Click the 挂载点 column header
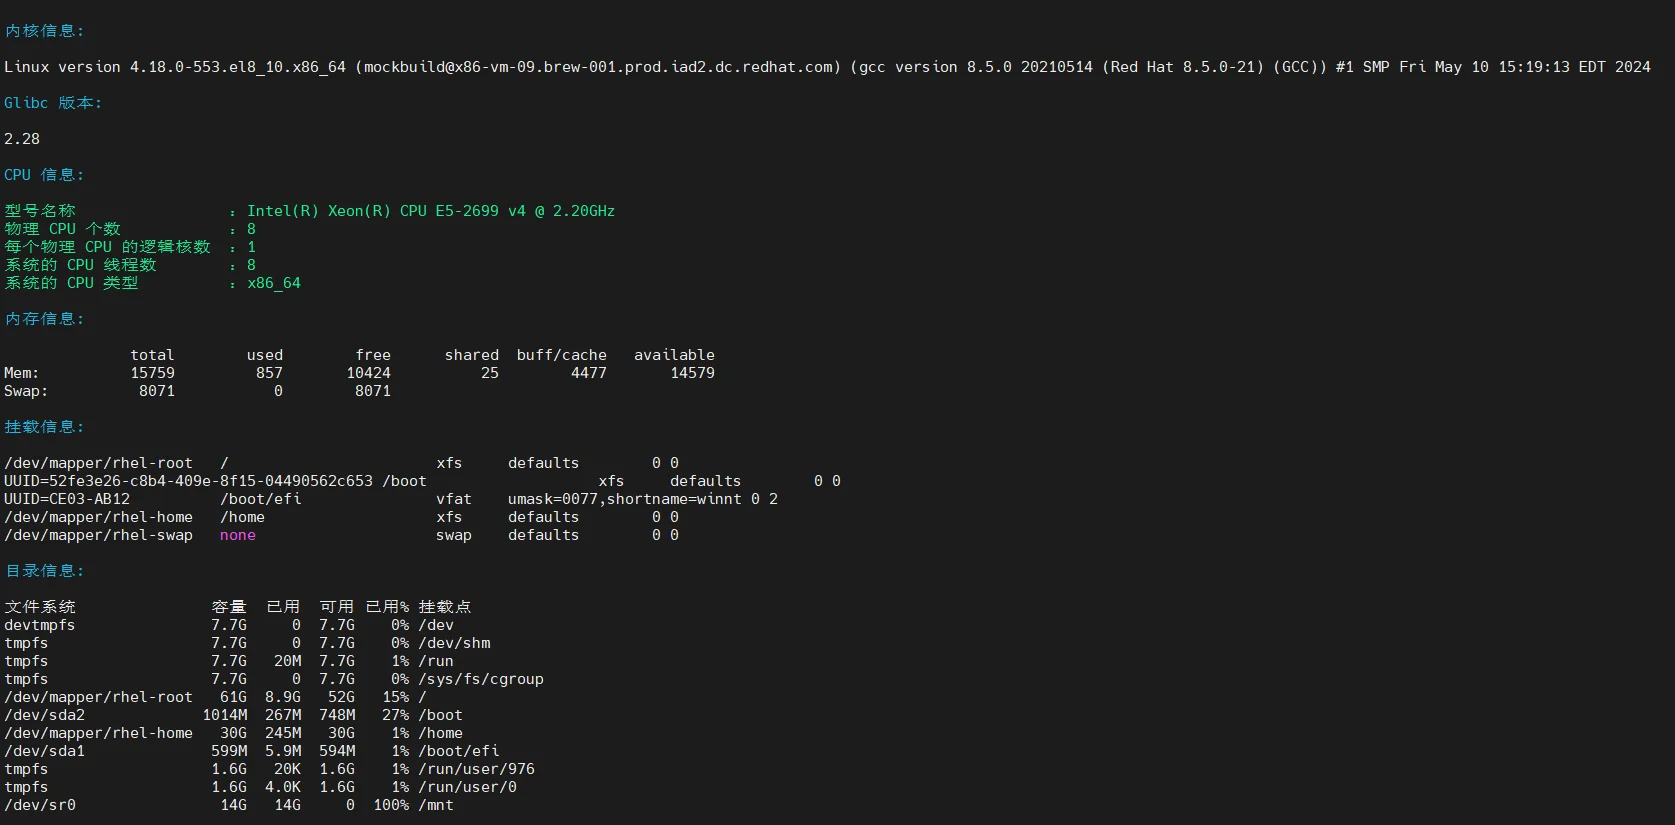 (444, 607)
